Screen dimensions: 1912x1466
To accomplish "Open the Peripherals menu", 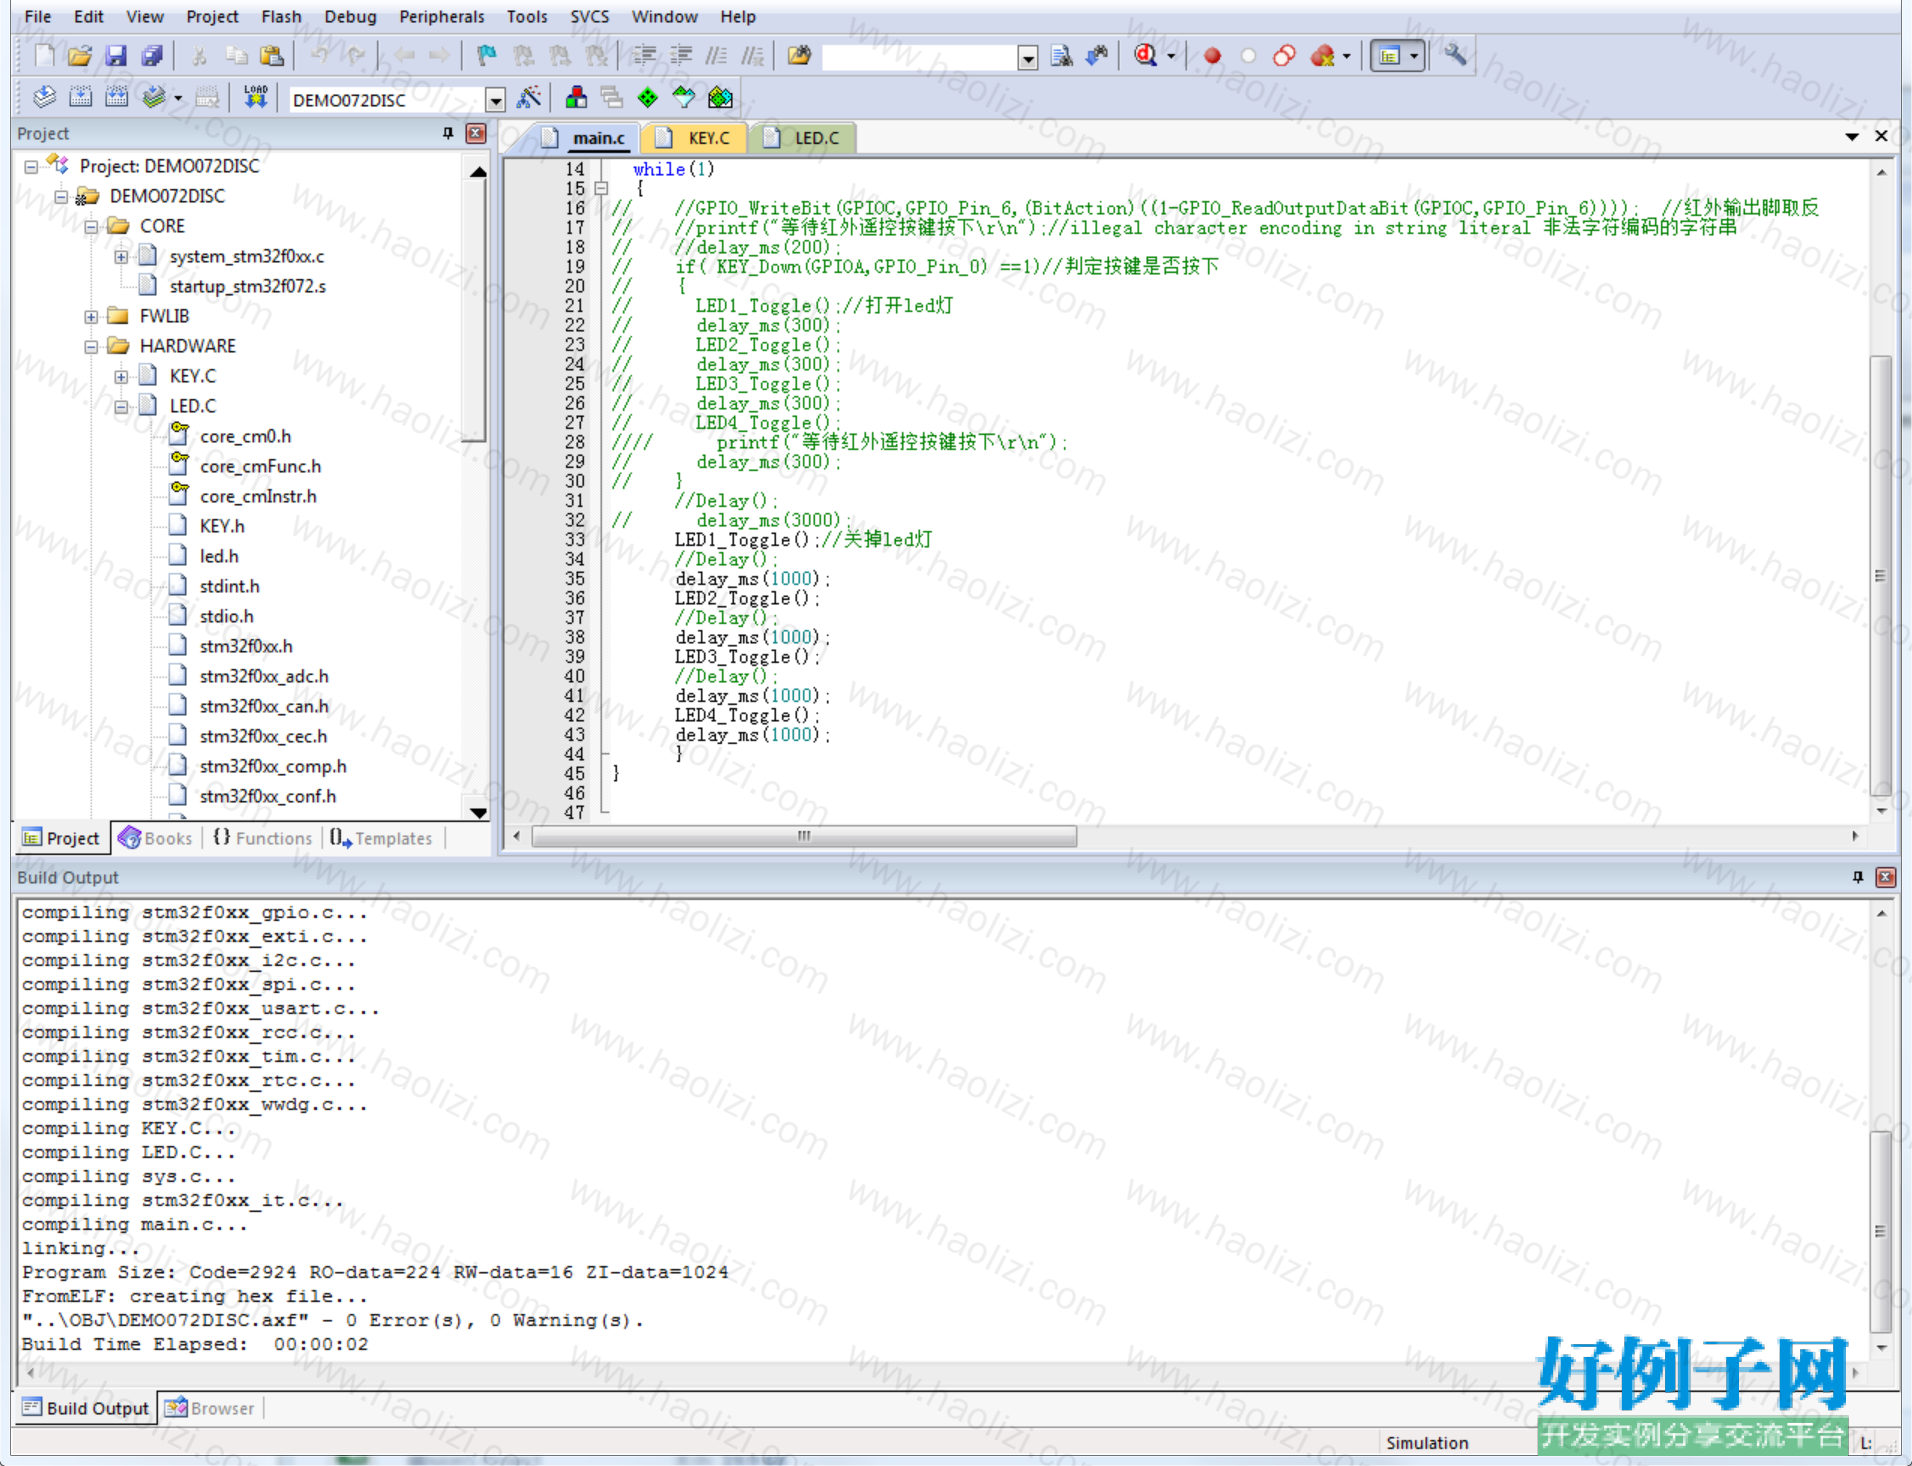I will coord(441,16).
